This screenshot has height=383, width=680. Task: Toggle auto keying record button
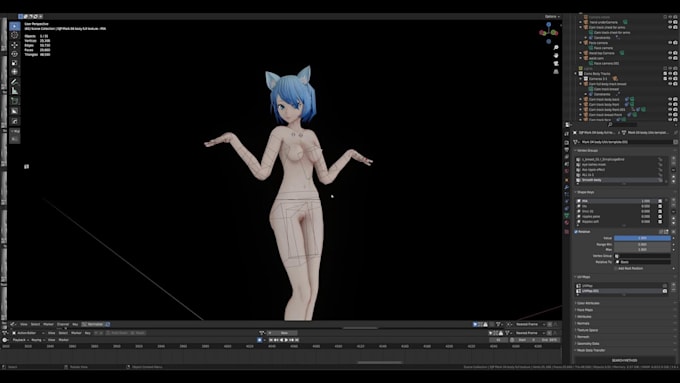click(259, 340)
